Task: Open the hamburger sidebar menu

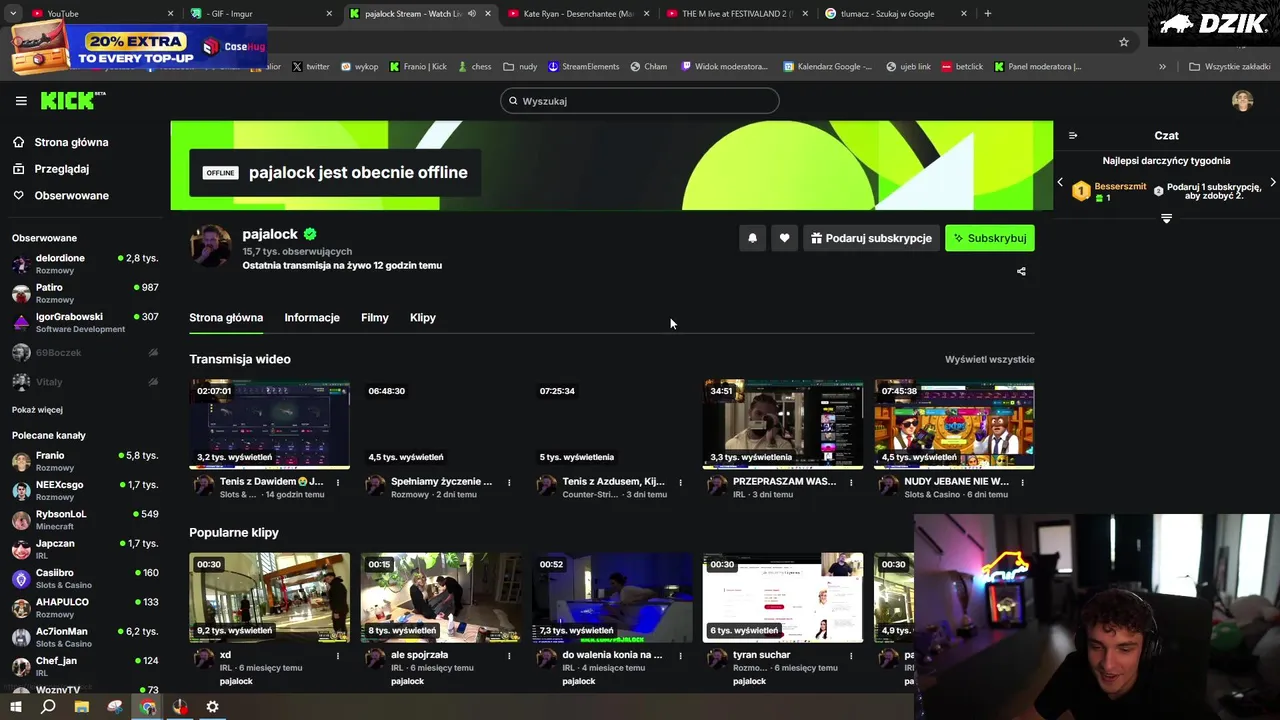Action: click(x=21, y=101)
